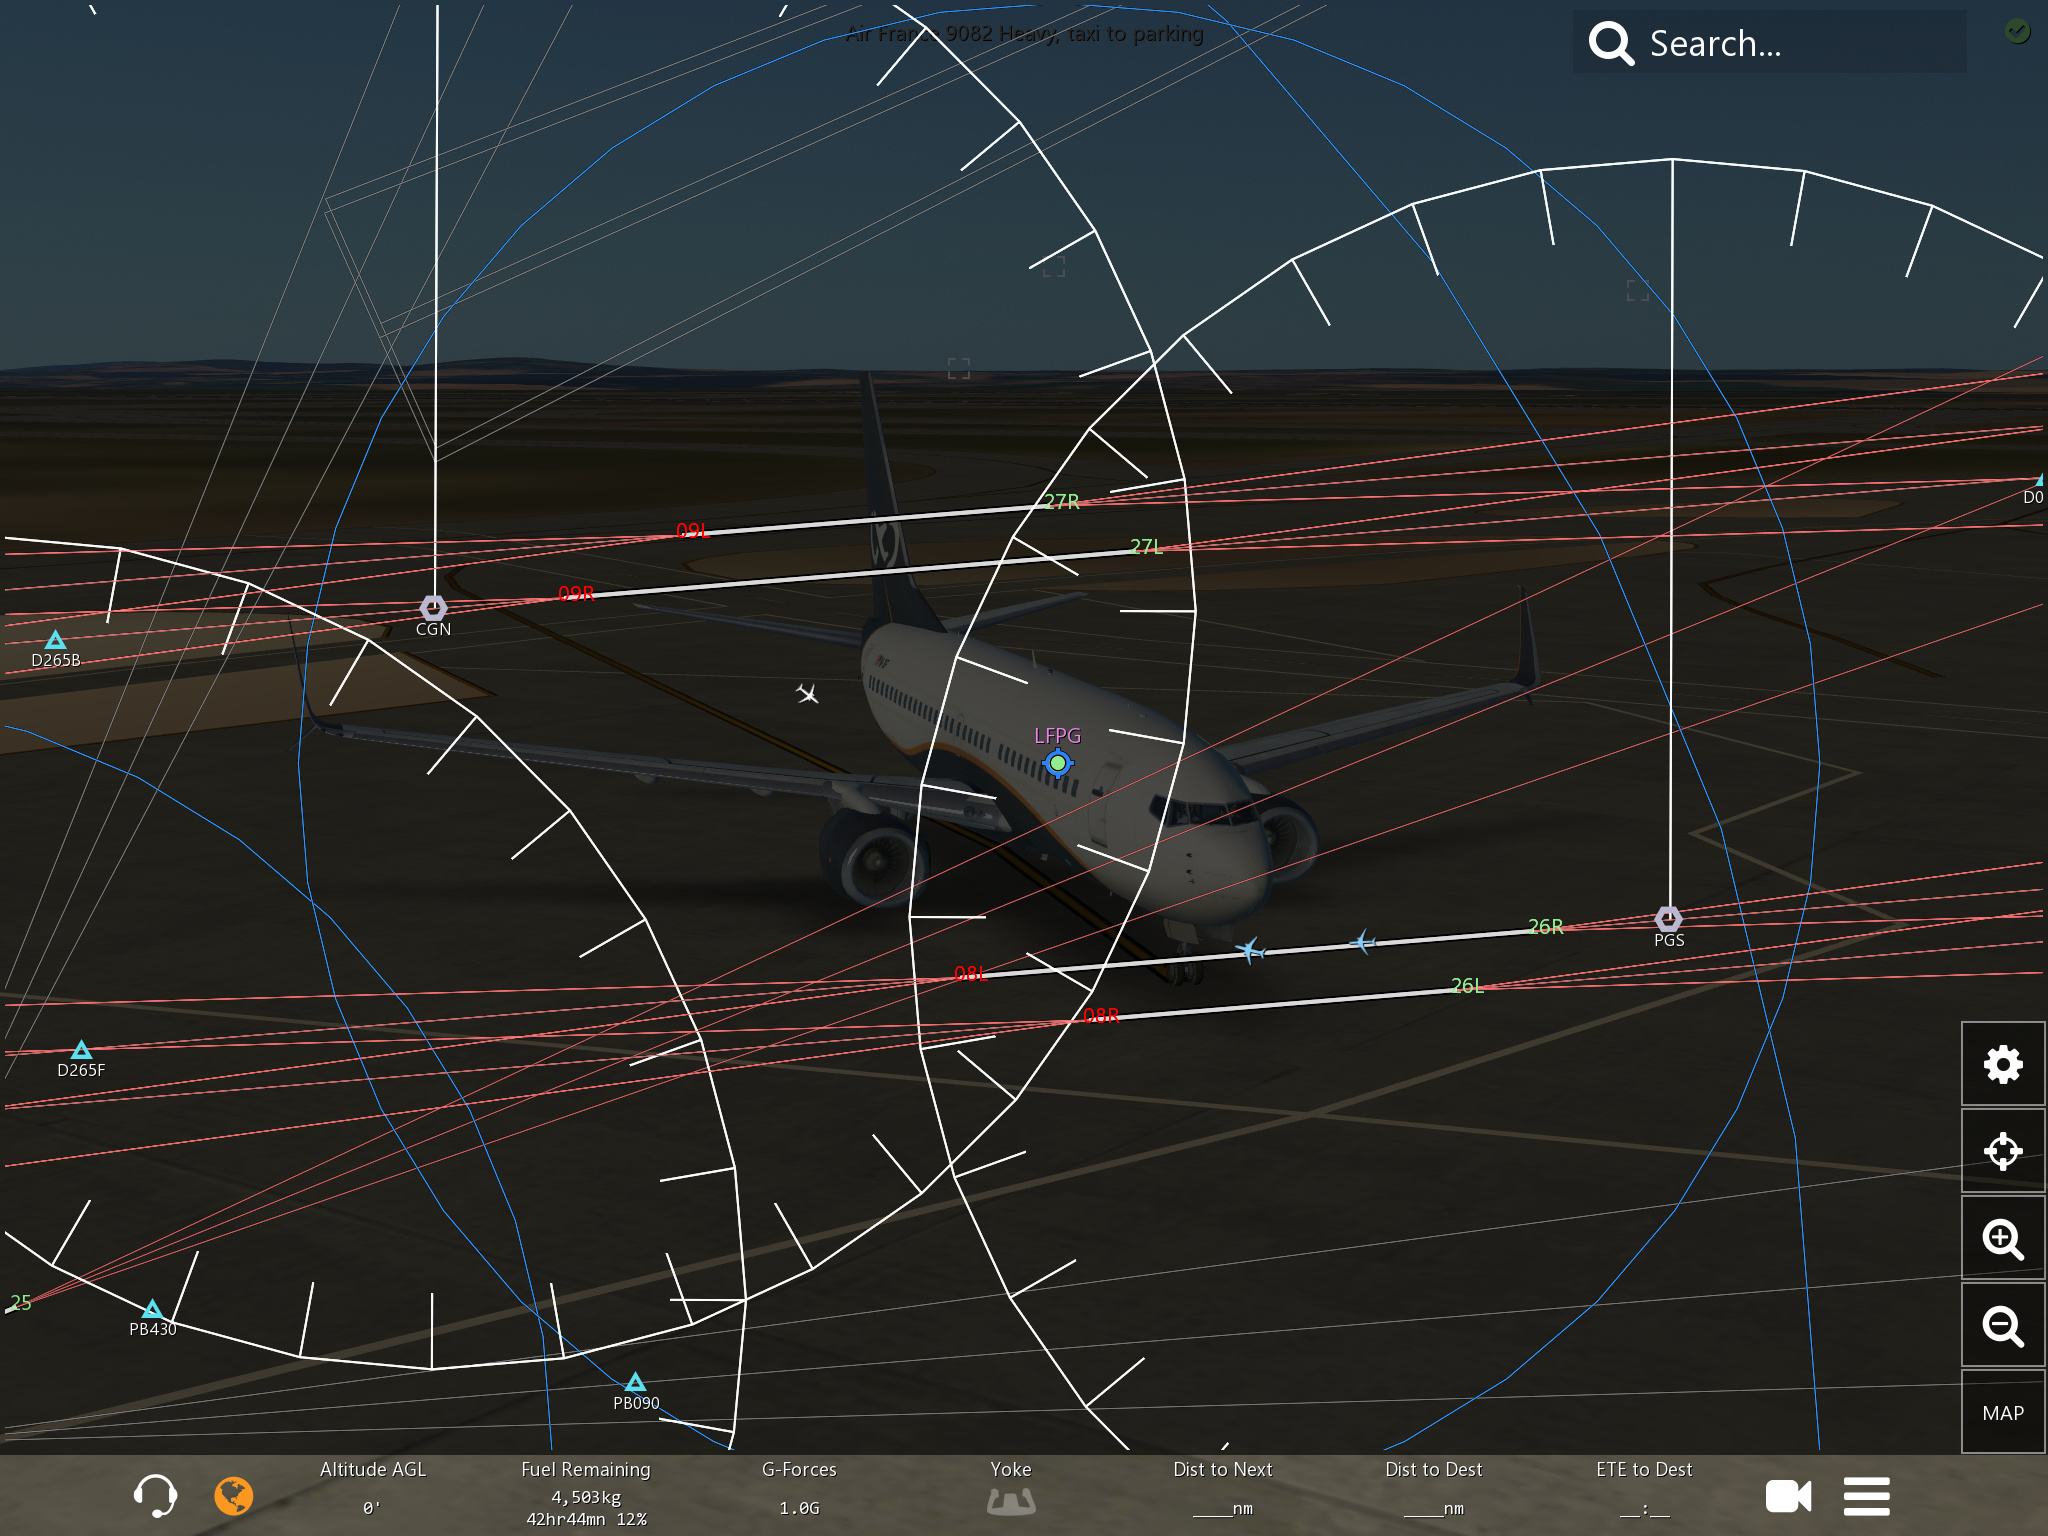This screenshot has width=2048, height=1536.
Task: Select the PGS navaid on map
Action: [x=1668, y=918]
